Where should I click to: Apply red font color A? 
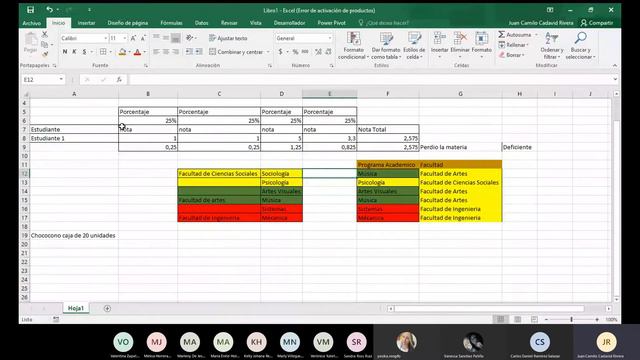pyautogui.click(x=138, y=52)
